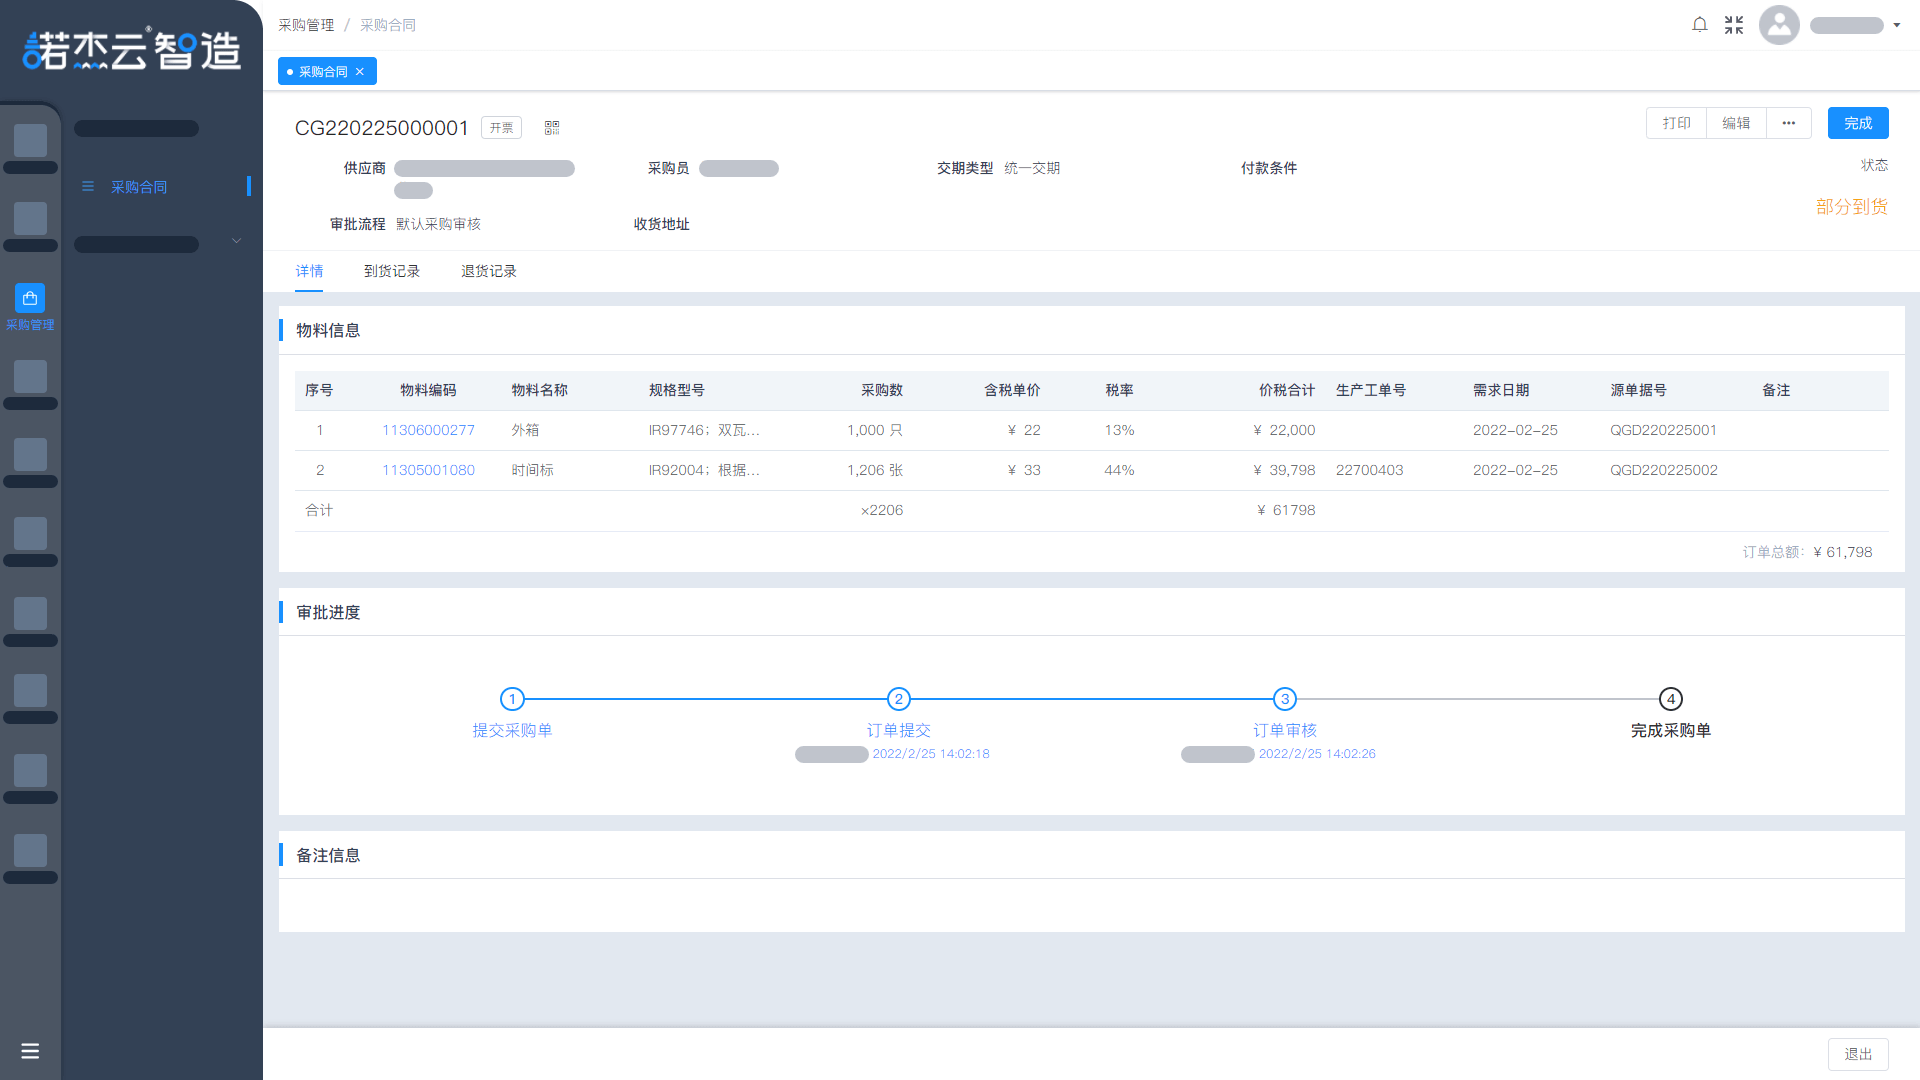The height and width of the screenshot is (1080, 1920).
Task: Click the 完成 button
Action: click(x=1857, y=123)
